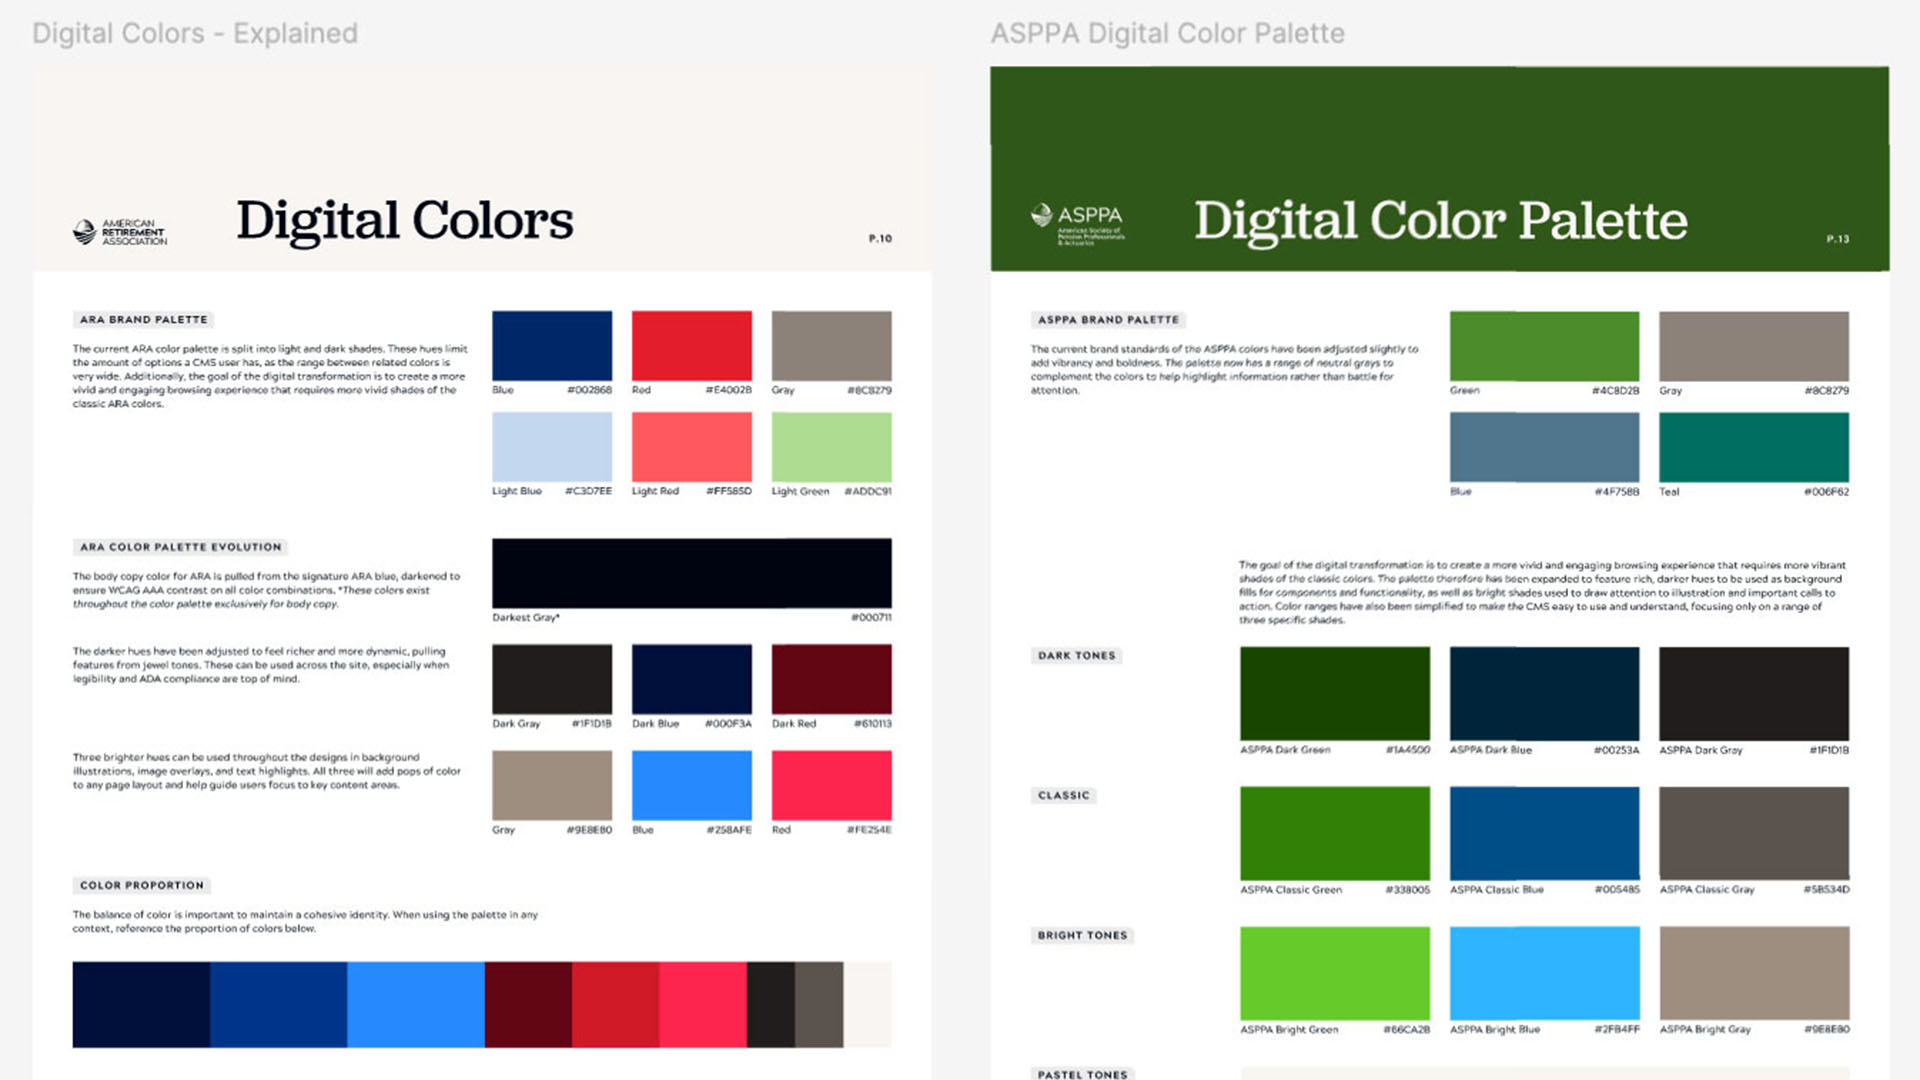The image size is (1920, 1080).
Task: Click the dark red segment of color proportion bar
Action: coord(528,1005)
